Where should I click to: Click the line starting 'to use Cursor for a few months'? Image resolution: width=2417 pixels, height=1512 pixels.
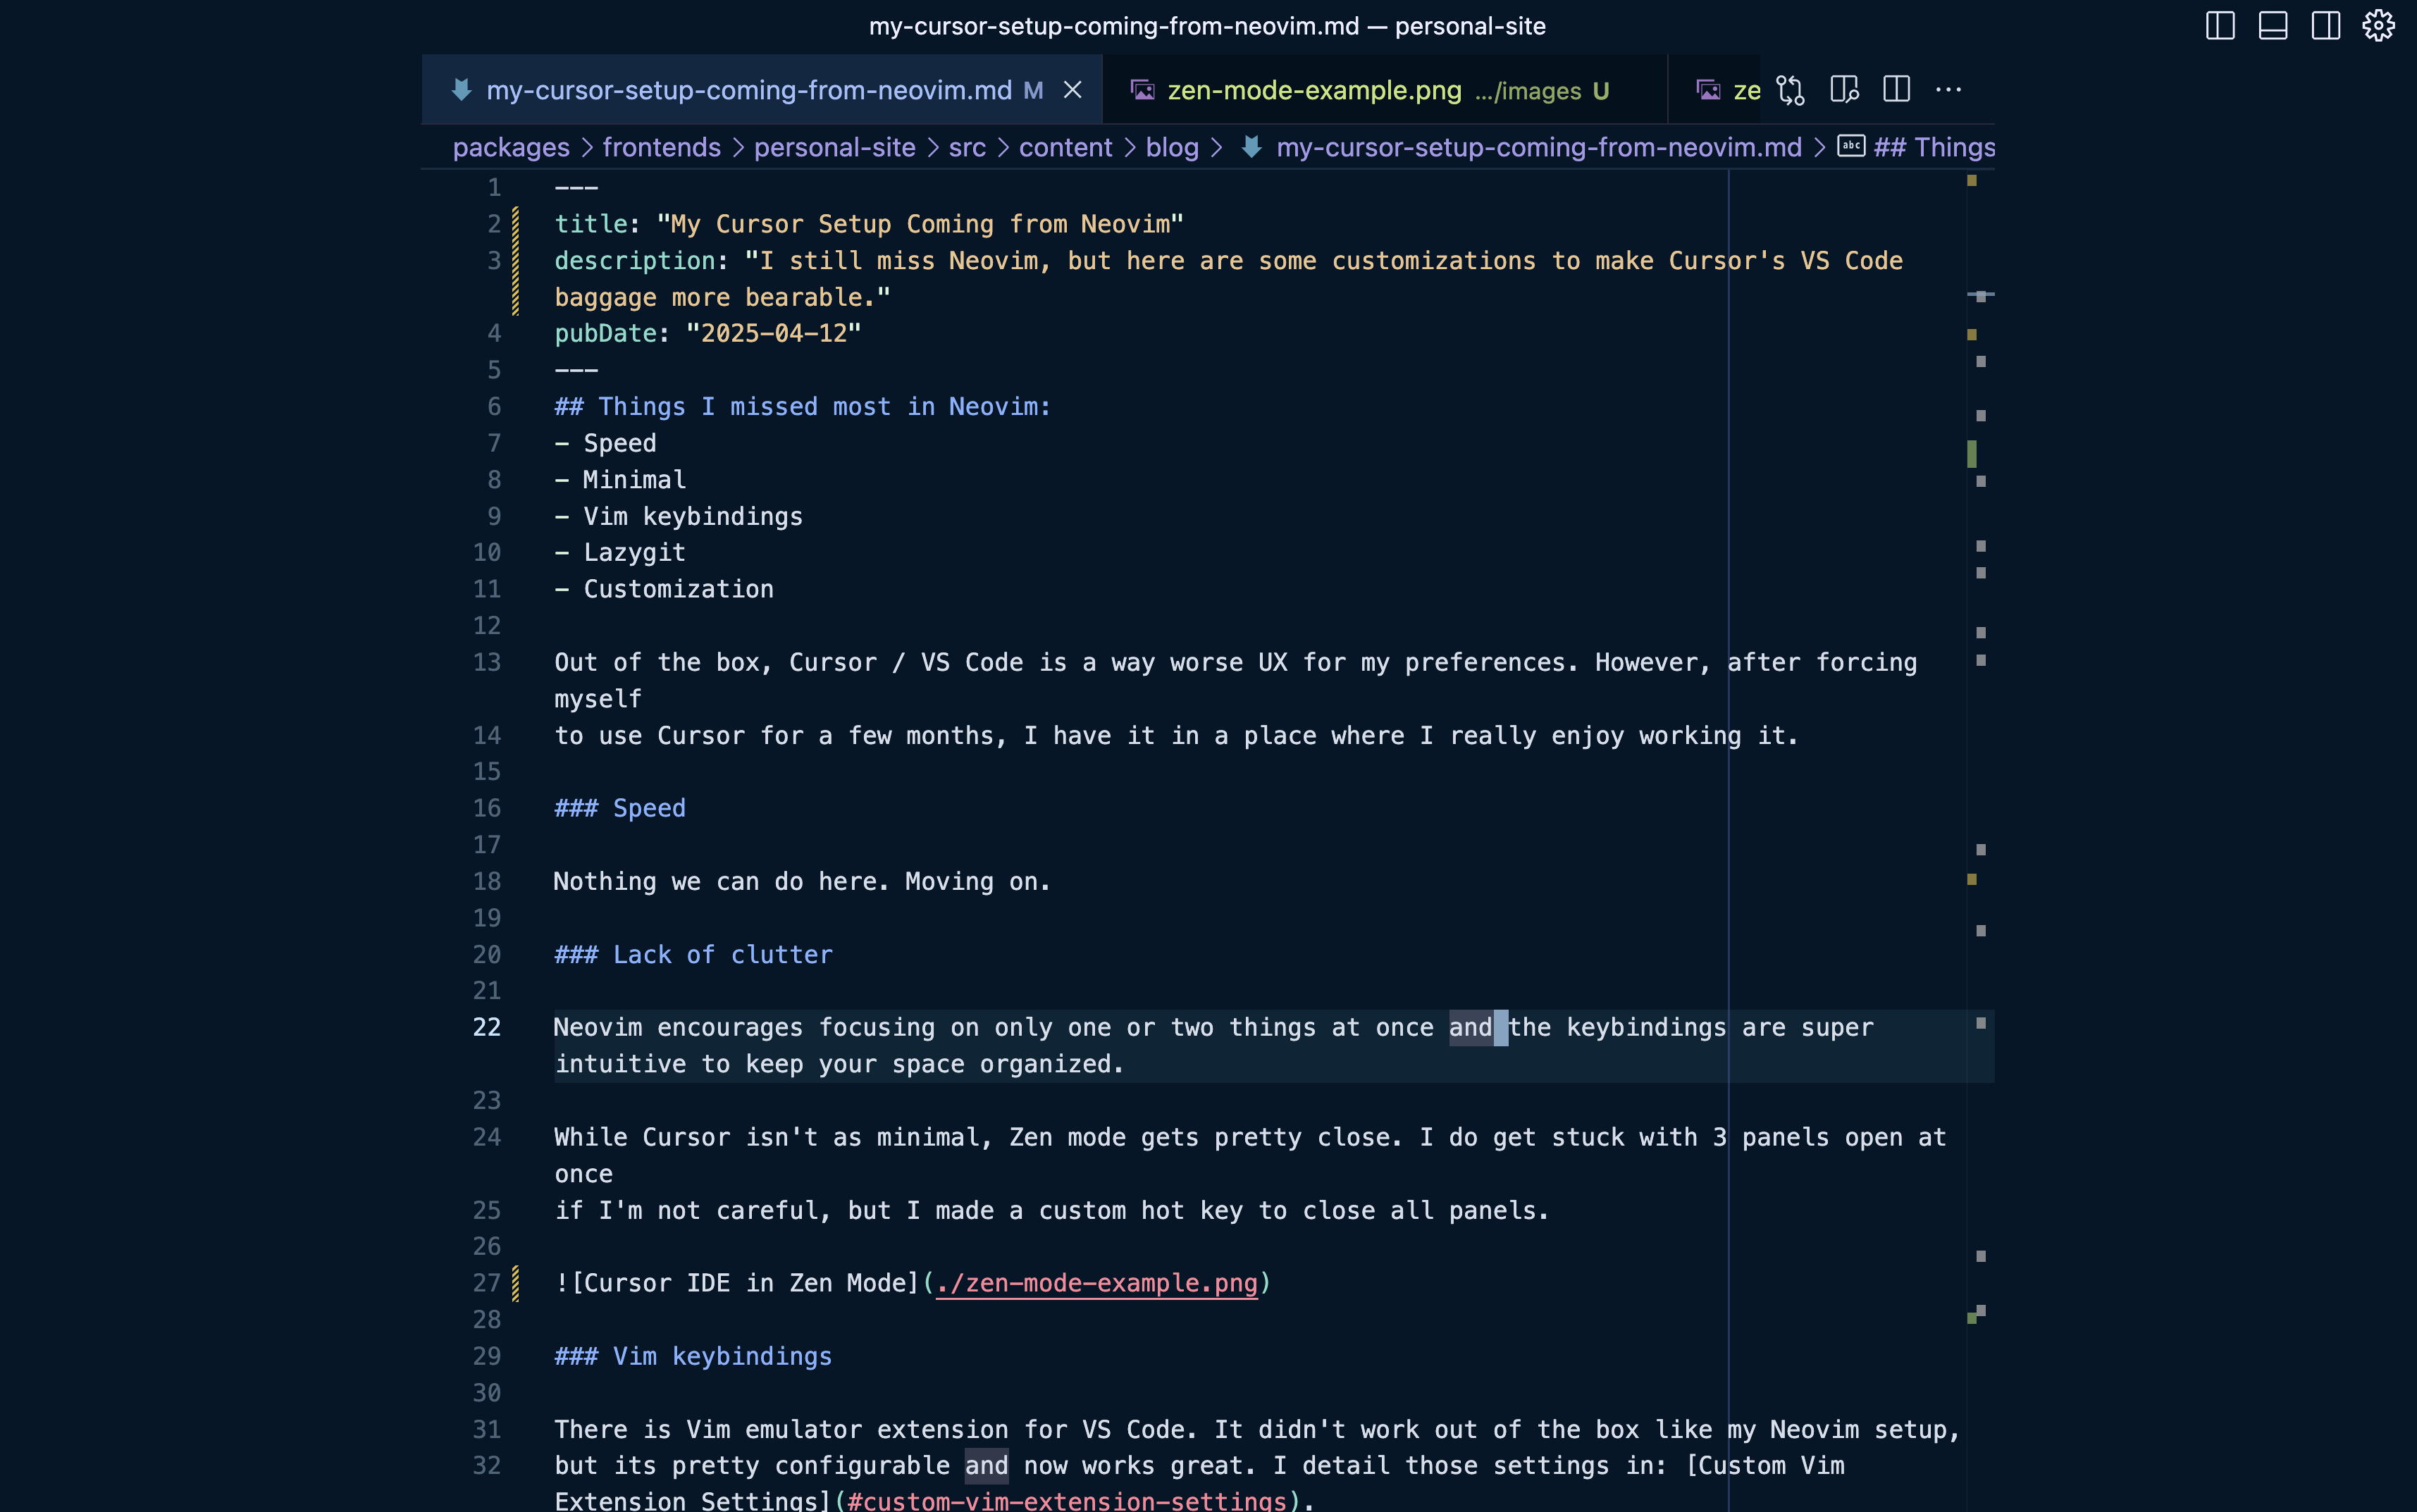[x=1177, y=735]
